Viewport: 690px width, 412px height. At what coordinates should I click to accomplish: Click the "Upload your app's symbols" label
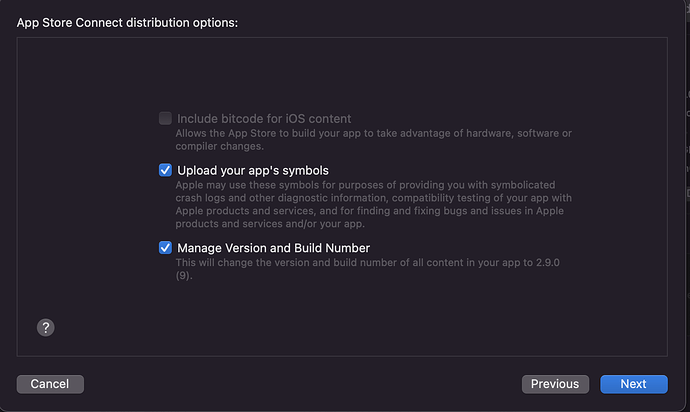[x=252, y=170]
